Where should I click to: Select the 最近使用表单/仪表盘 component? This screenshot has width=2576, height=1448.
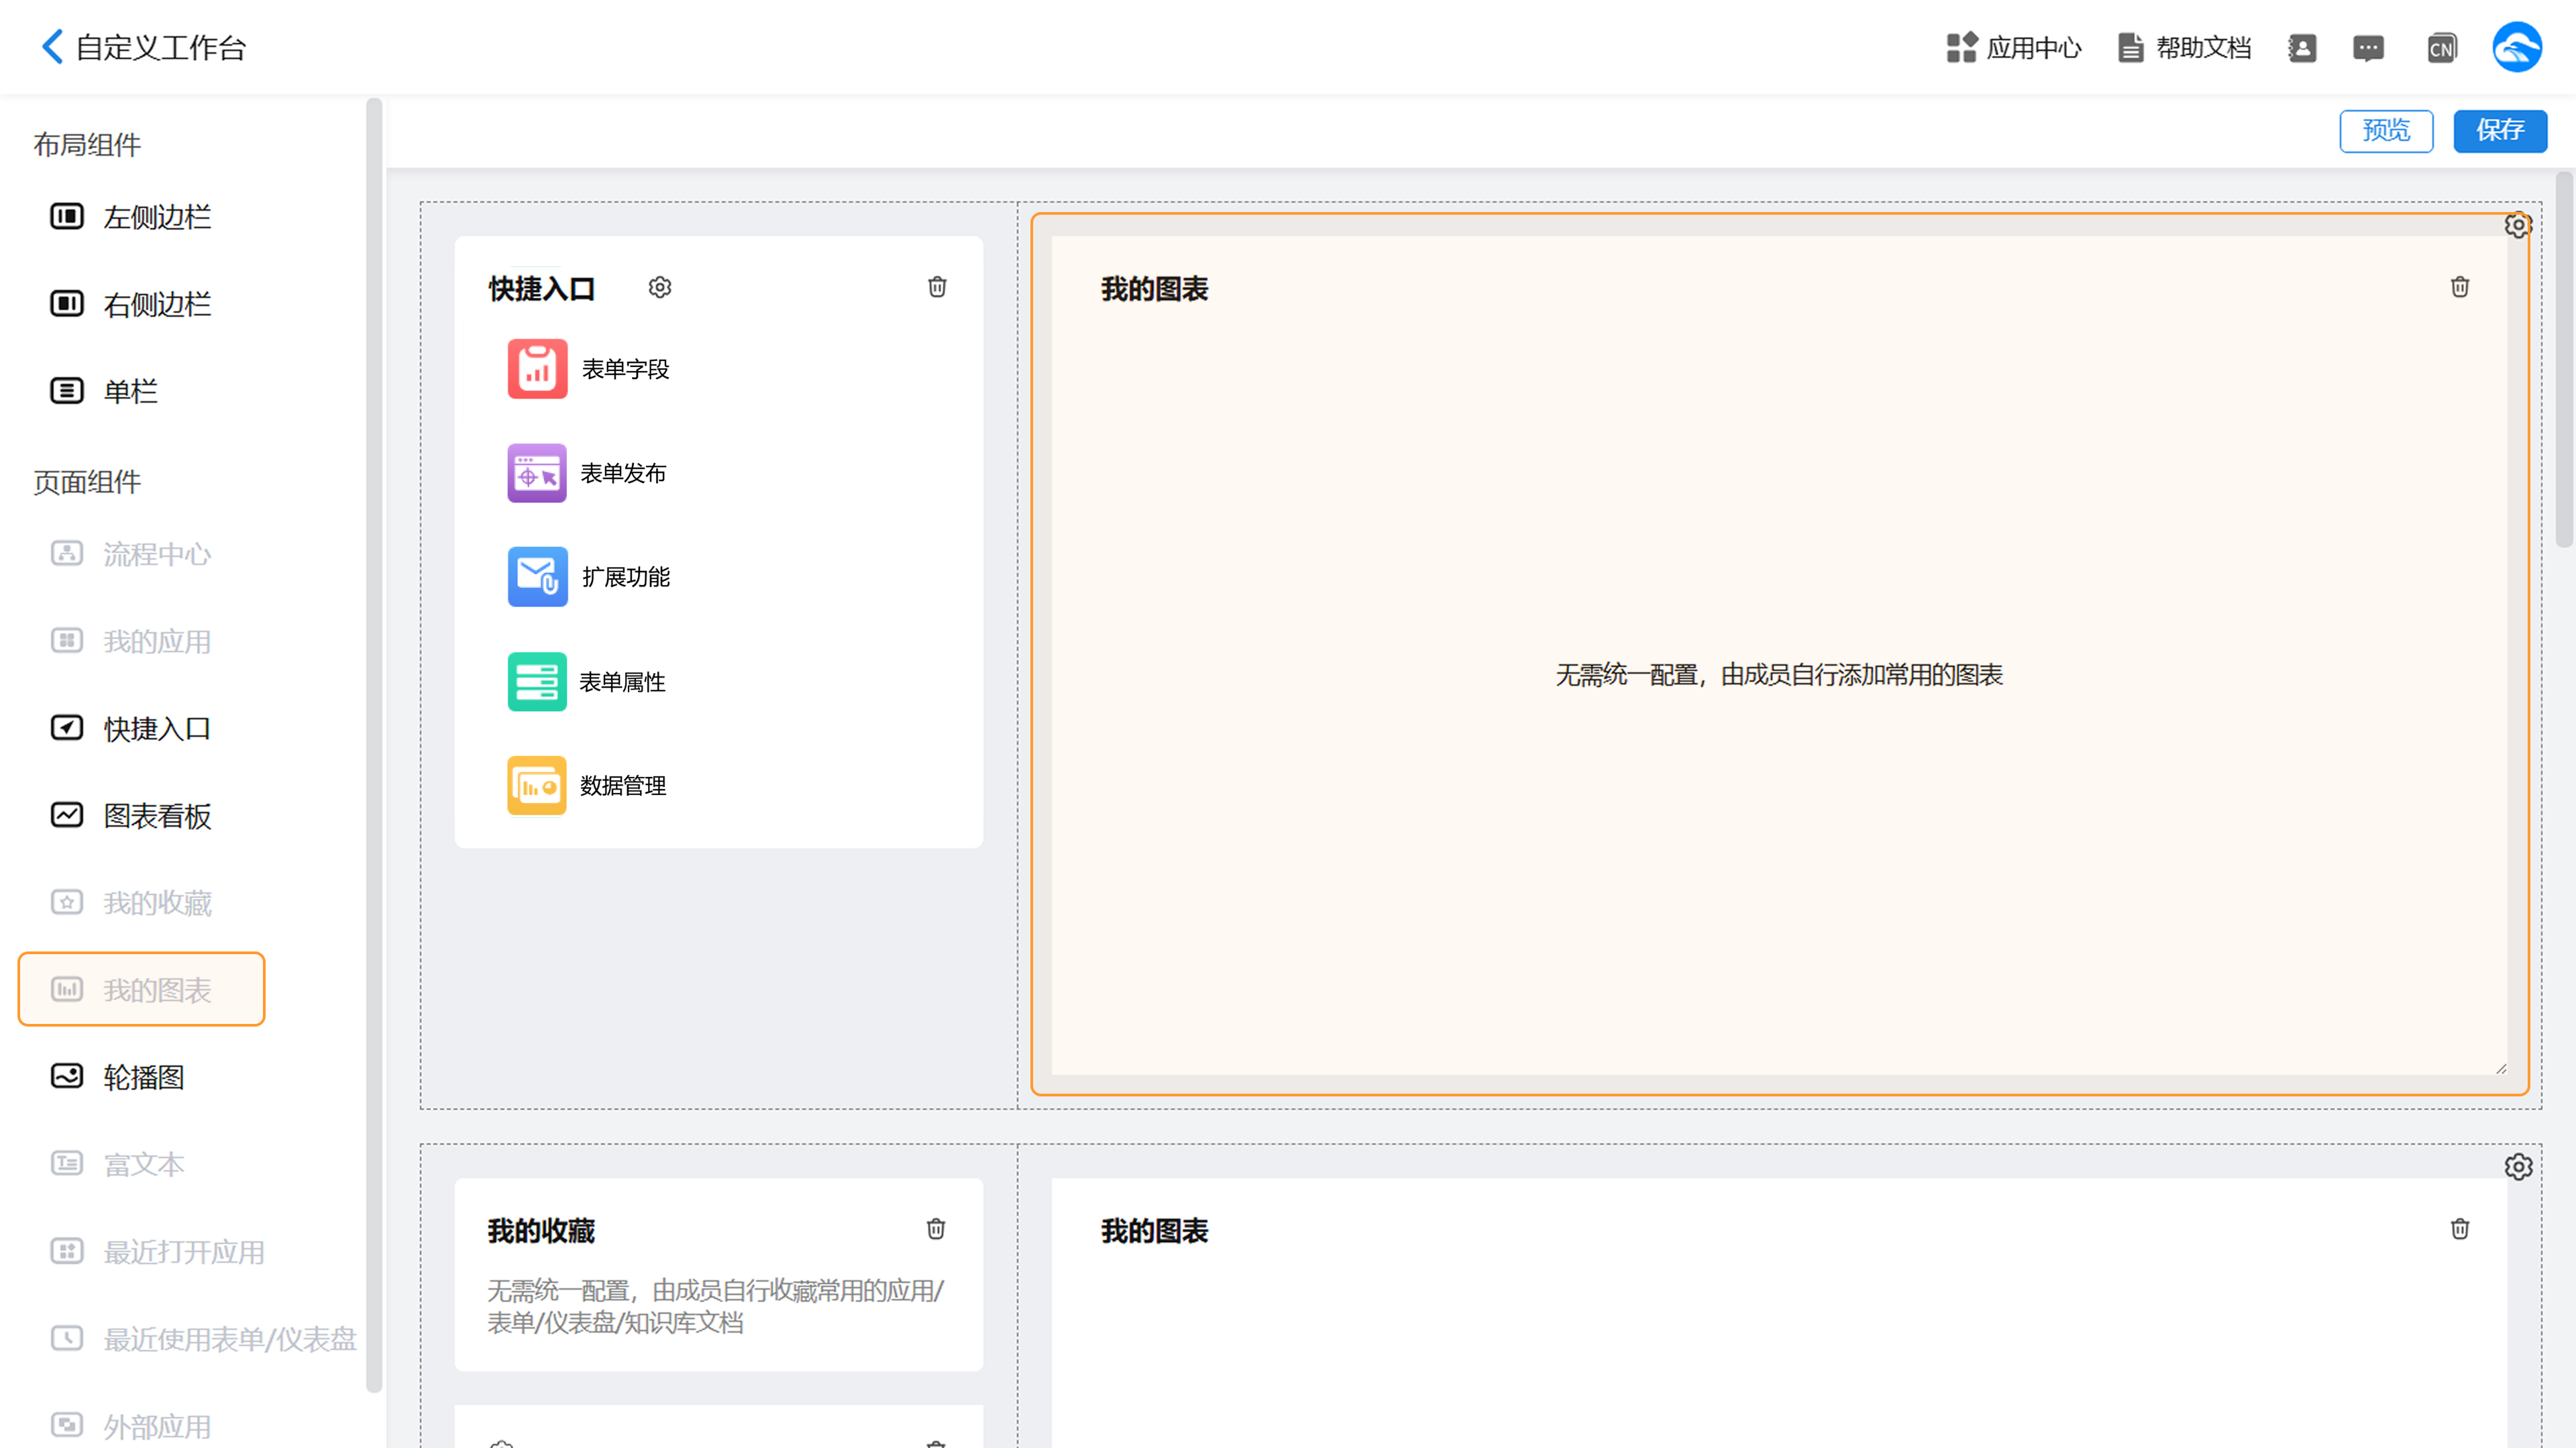click(x=203, y=1339)
